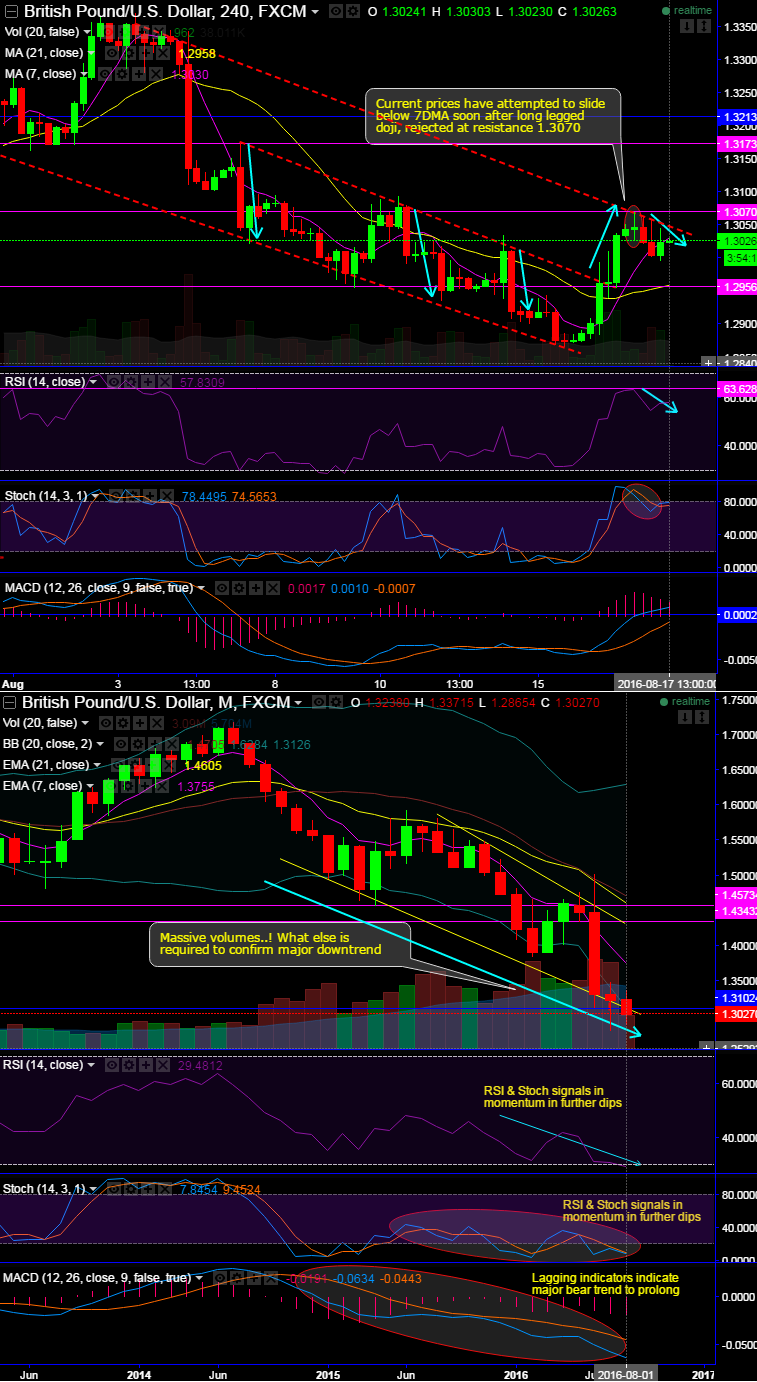Open settings gear for EMA (7, close)

[x=127, y=786]
